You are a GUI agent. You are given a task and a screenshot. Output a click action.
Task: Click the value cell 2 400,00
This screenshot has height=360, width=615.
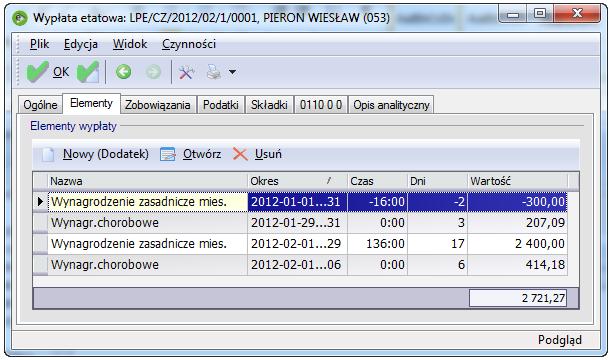coord(517,244)
